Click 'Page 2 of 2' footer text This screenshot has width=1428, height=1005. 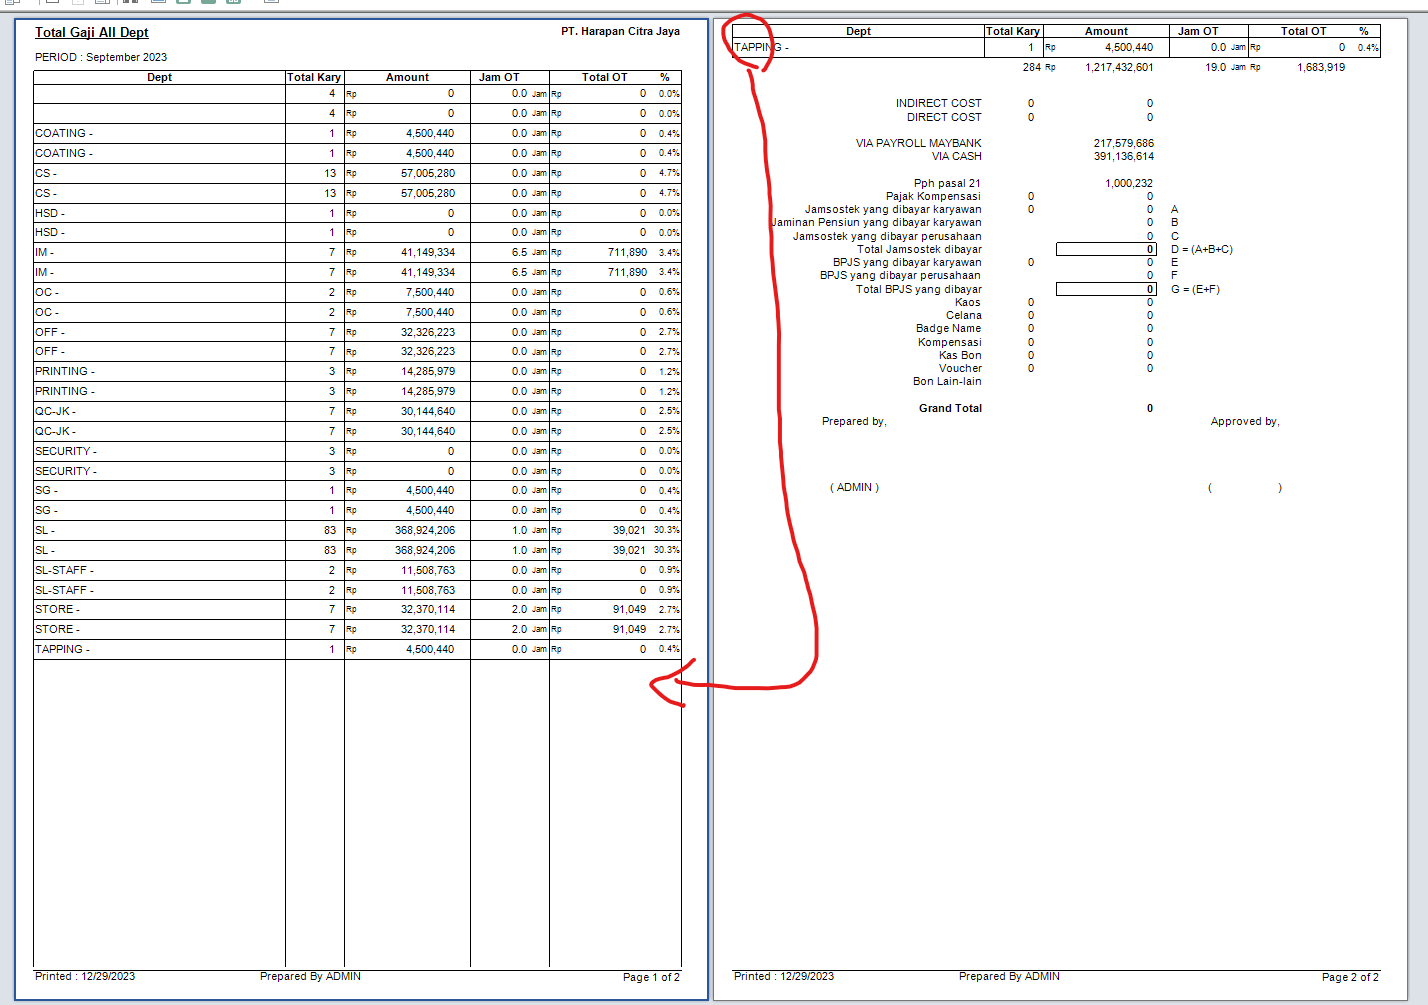1350,977
